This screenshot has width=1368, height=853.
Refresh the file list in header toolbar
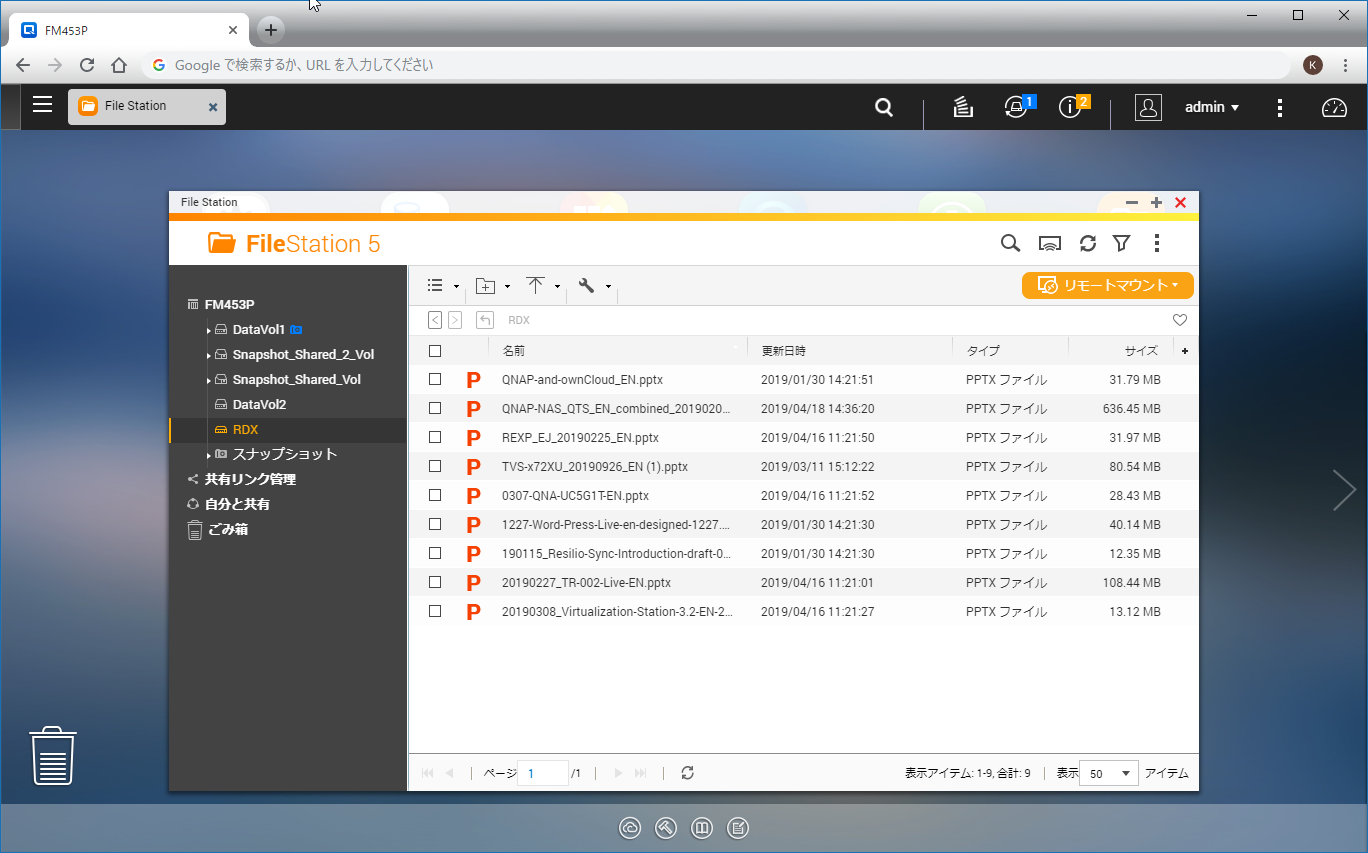pos(1088,243)
